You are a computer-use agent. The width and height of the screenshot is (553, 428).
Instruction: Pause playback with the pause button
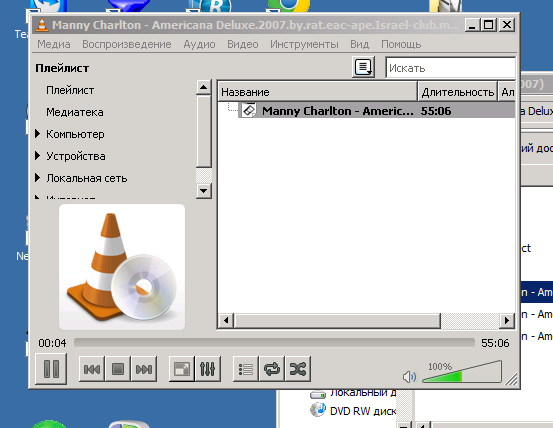[x=51, y=369]
